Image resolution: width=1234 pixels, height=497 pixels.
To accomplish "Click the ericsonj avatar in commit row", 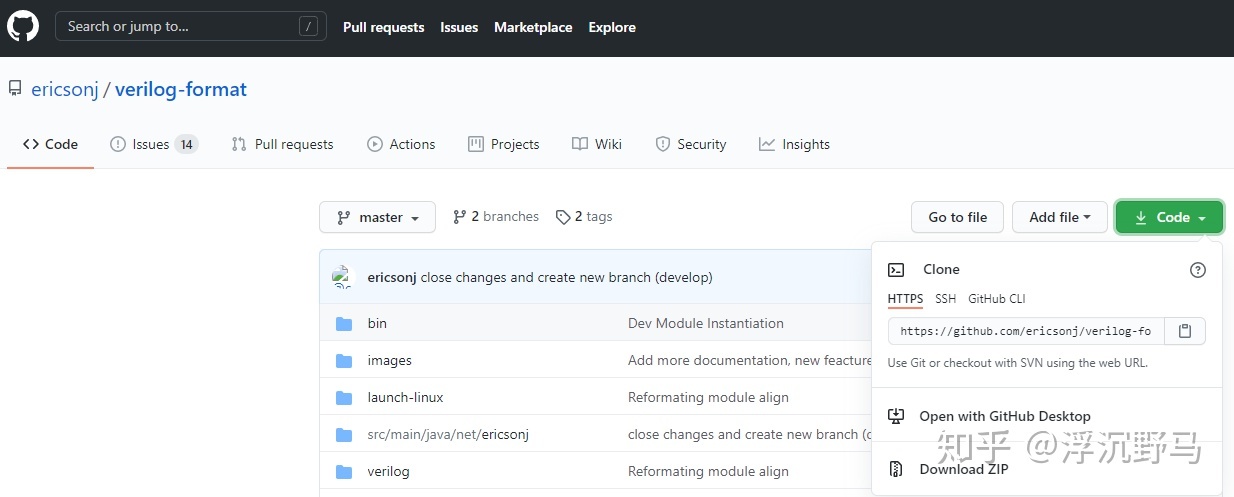I will (x=344, y=277).
